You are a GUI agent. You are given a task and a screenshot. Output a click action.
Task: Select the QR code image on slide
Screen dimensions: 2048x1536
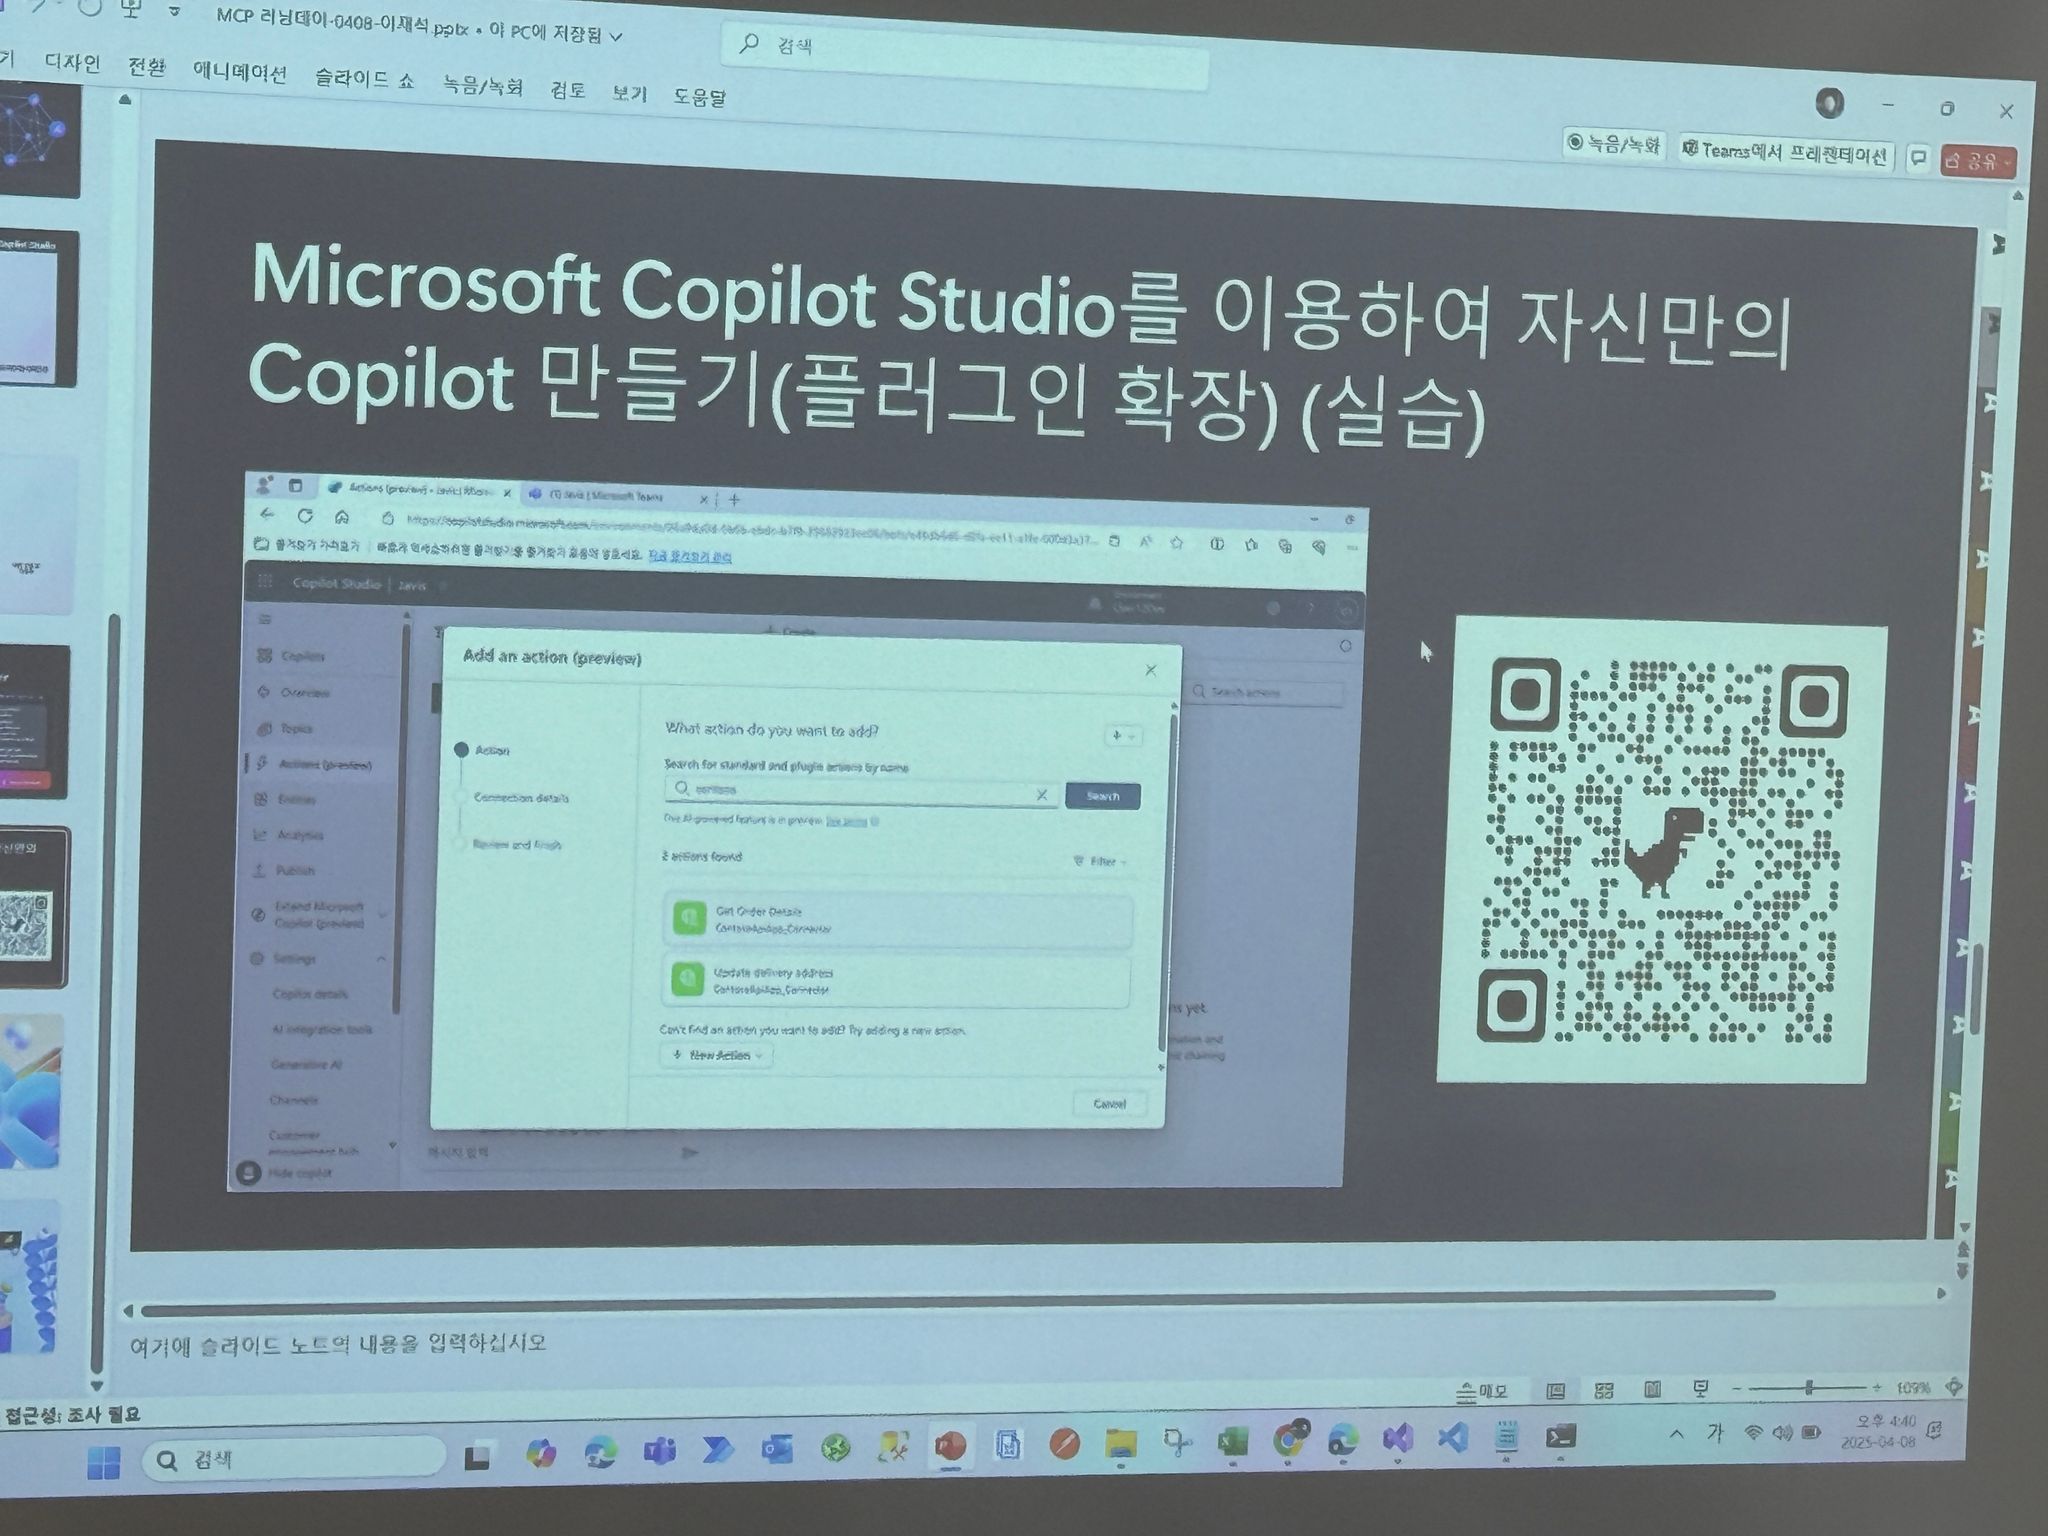tap(1661, 849)
